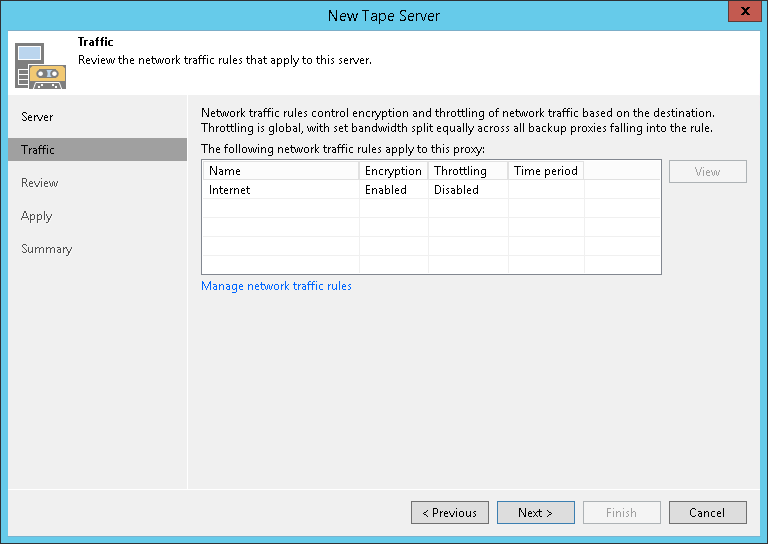Open the Review step
This screenshot has width=768, height=544.
click(x=40, y=183)
